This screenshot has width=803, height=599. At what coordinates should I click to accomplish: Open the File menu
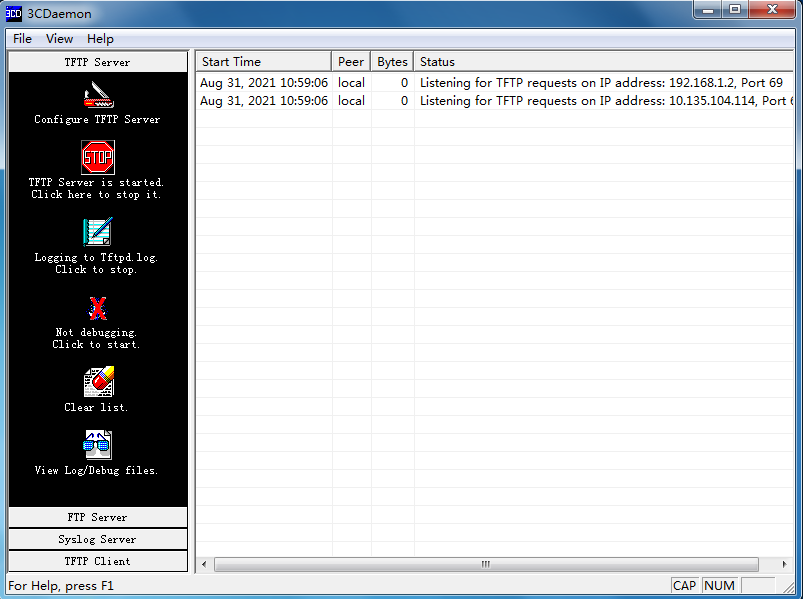(23, 39)
